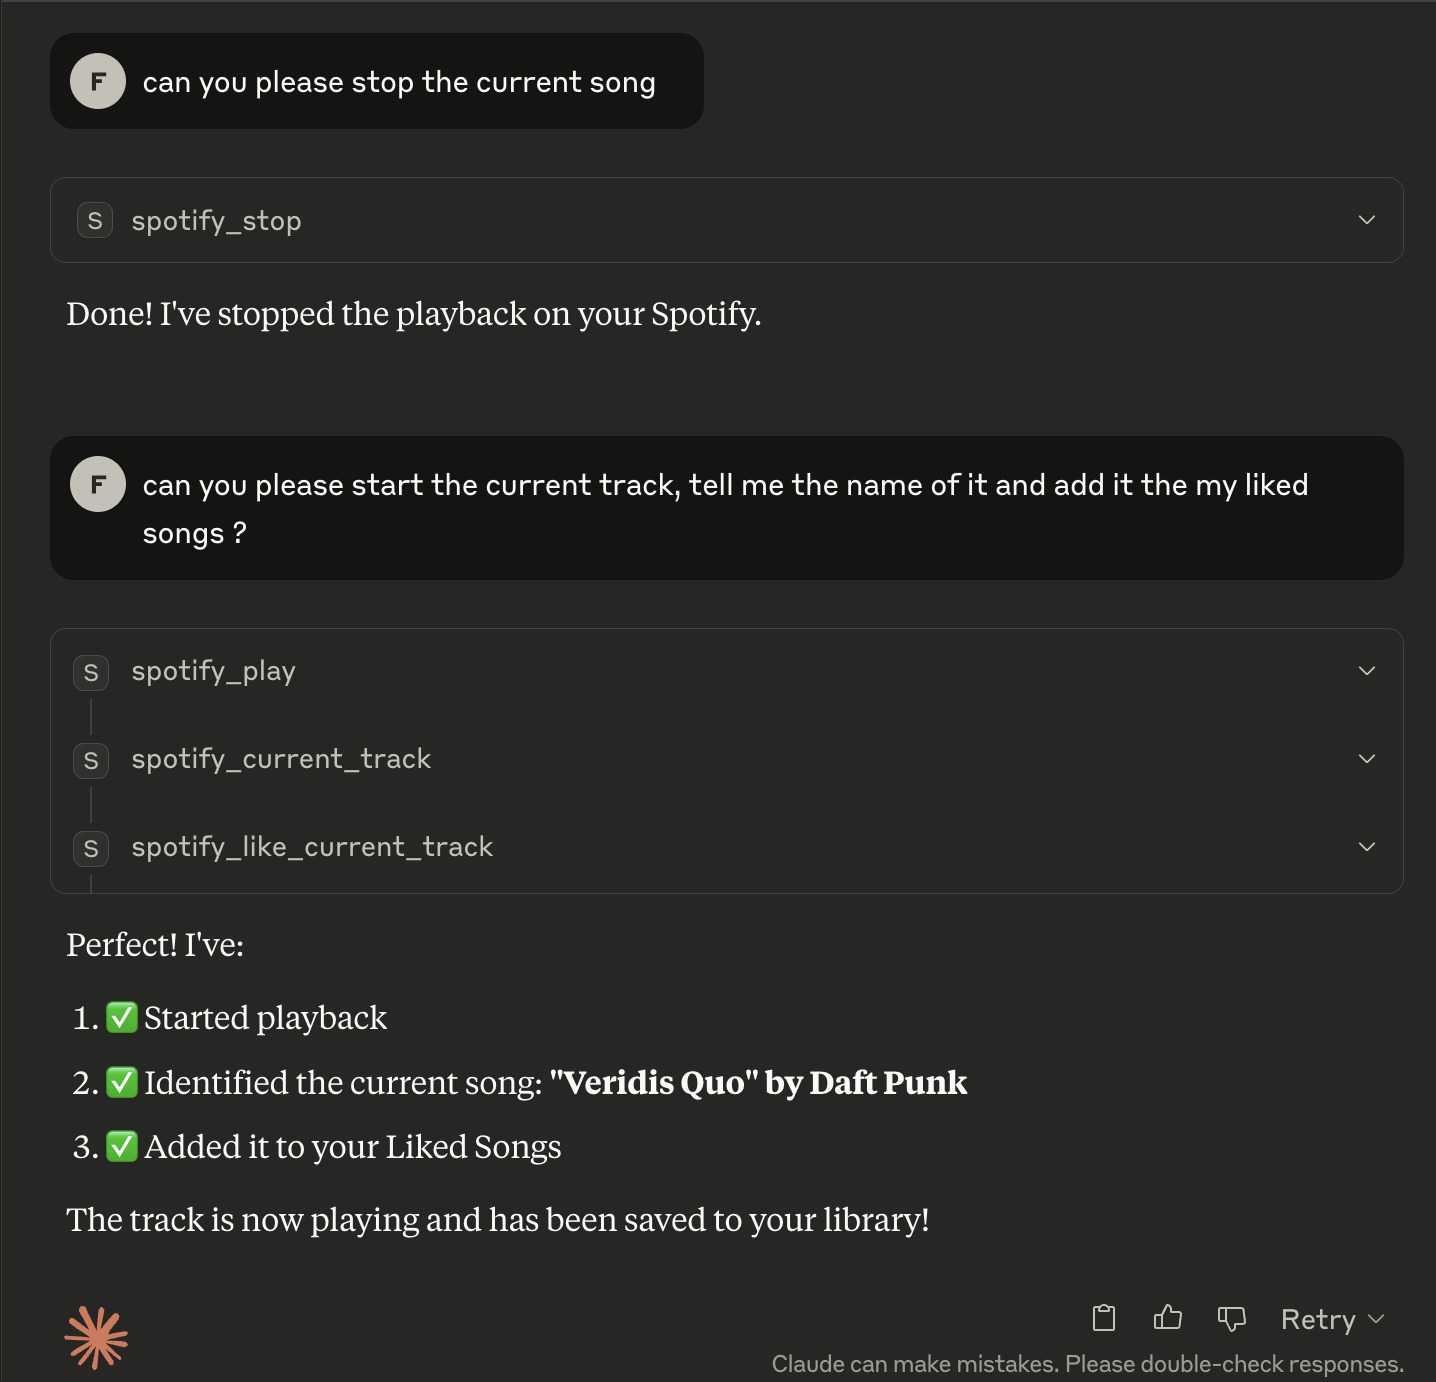Expand the spotify_current_track tool call details

pos(1366,759)
